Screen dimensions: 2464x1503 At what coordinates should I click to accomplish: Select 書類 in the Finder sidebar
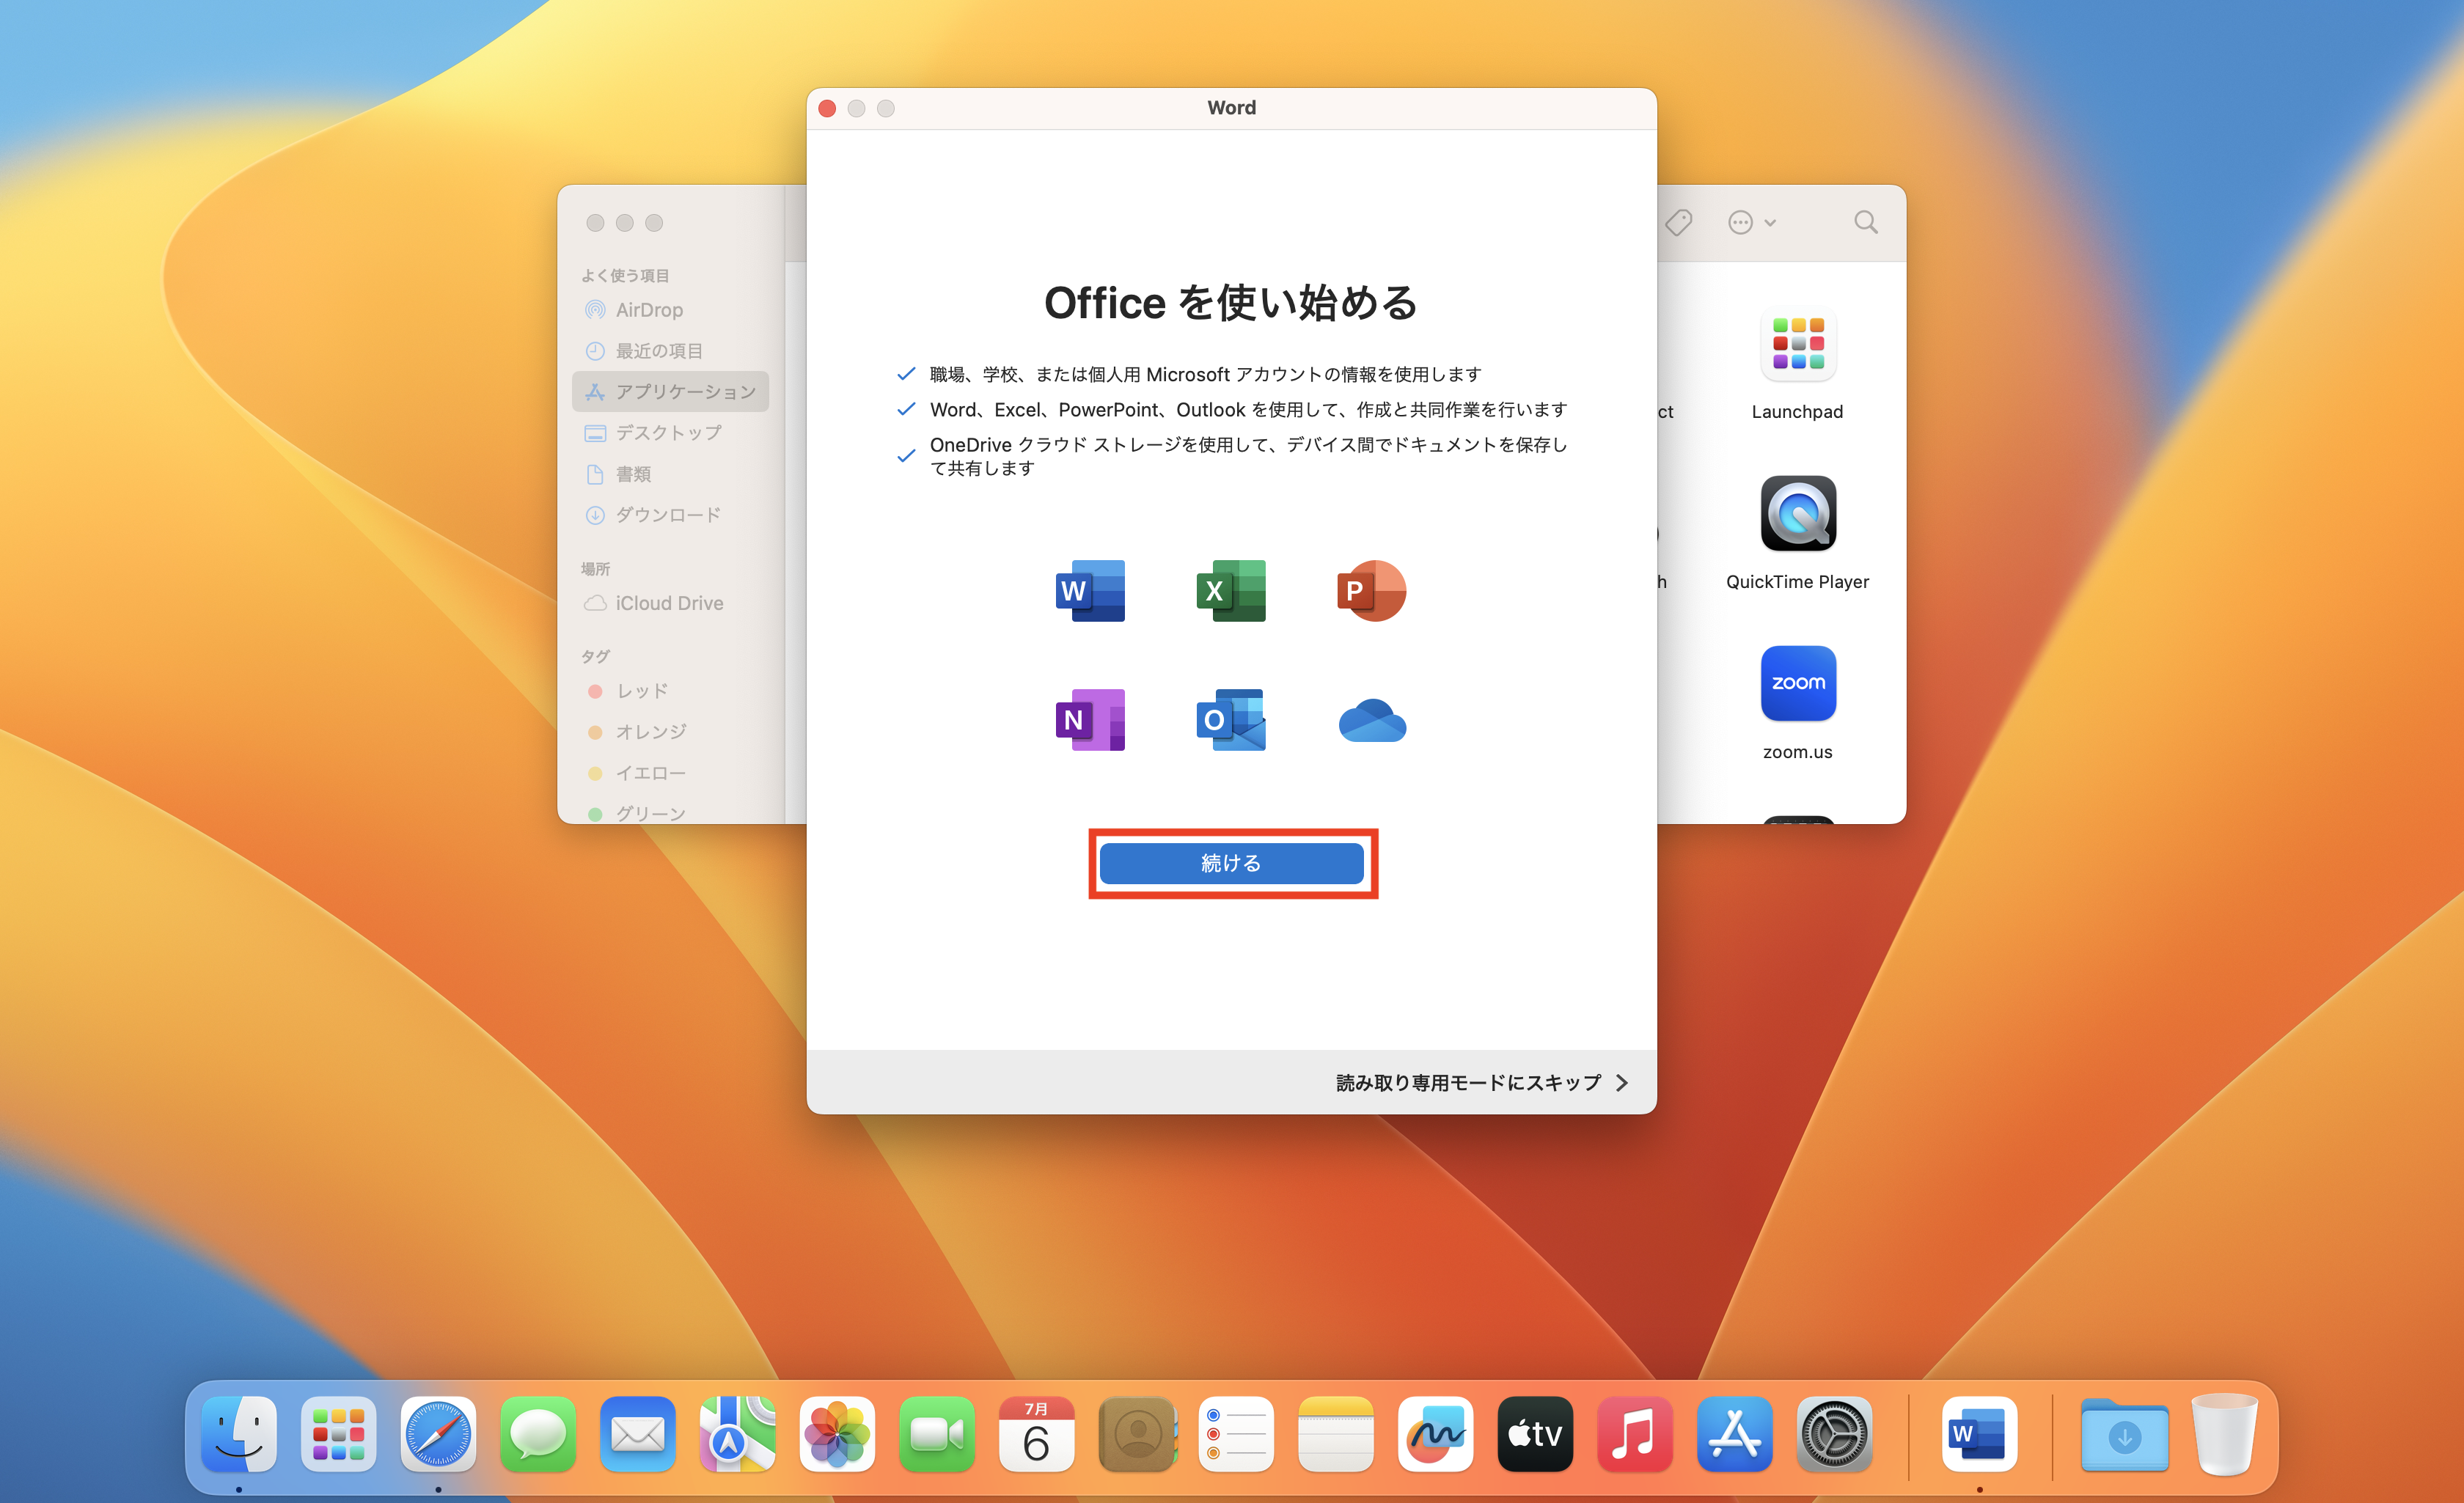click(670, 474)
